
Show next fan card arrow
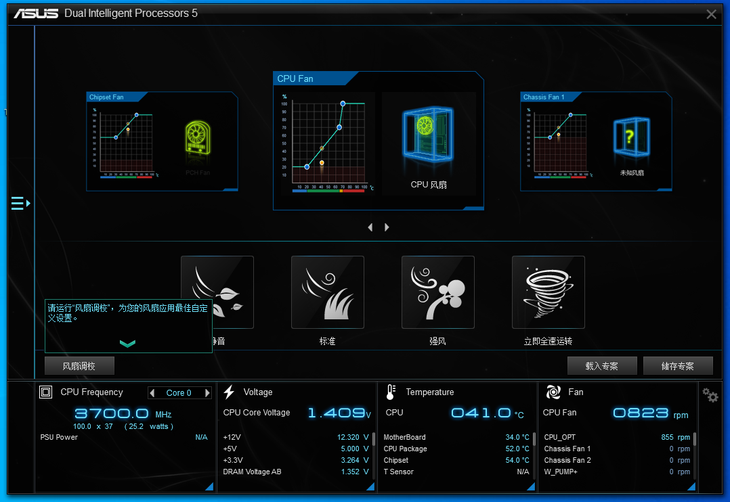pos(387,227)
